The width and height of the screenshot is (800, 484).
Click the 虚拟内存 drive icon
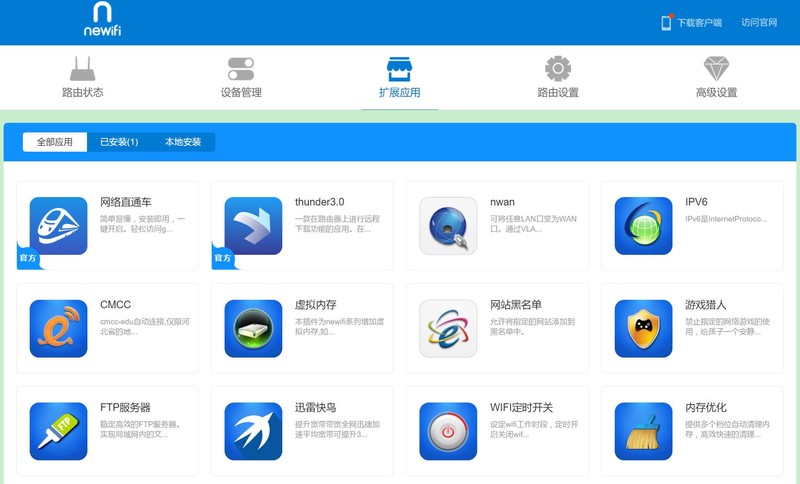pyautogui.click(x=254, y=328)
